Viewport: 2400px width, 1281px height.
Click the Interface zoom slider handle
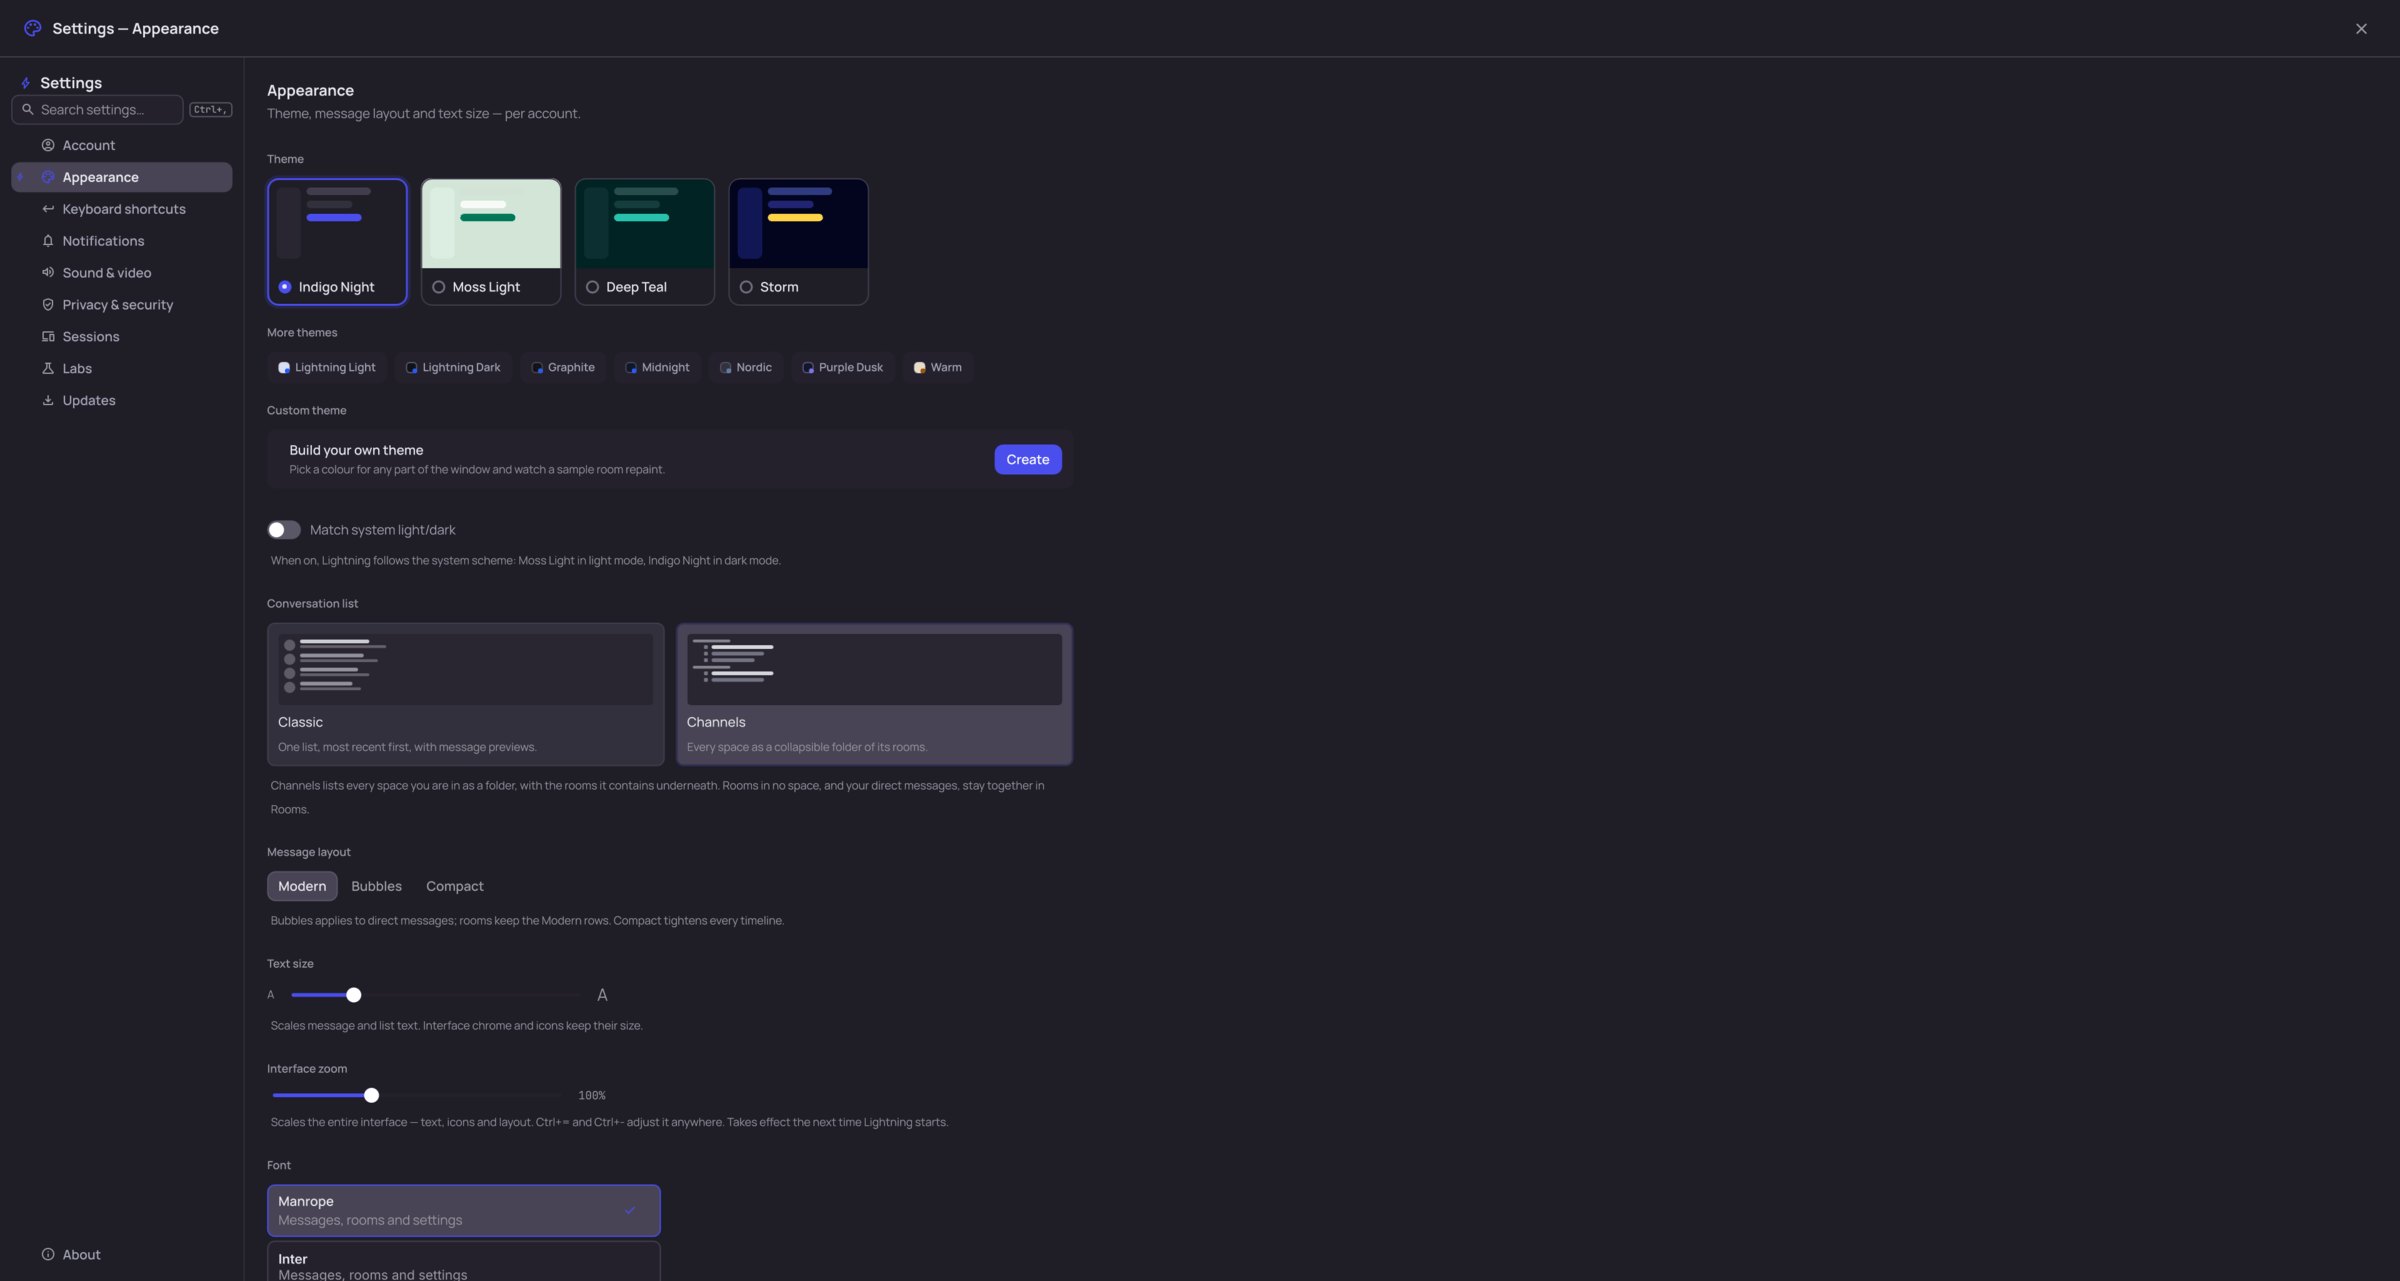pyautogui.click(x=372, y=1096)
